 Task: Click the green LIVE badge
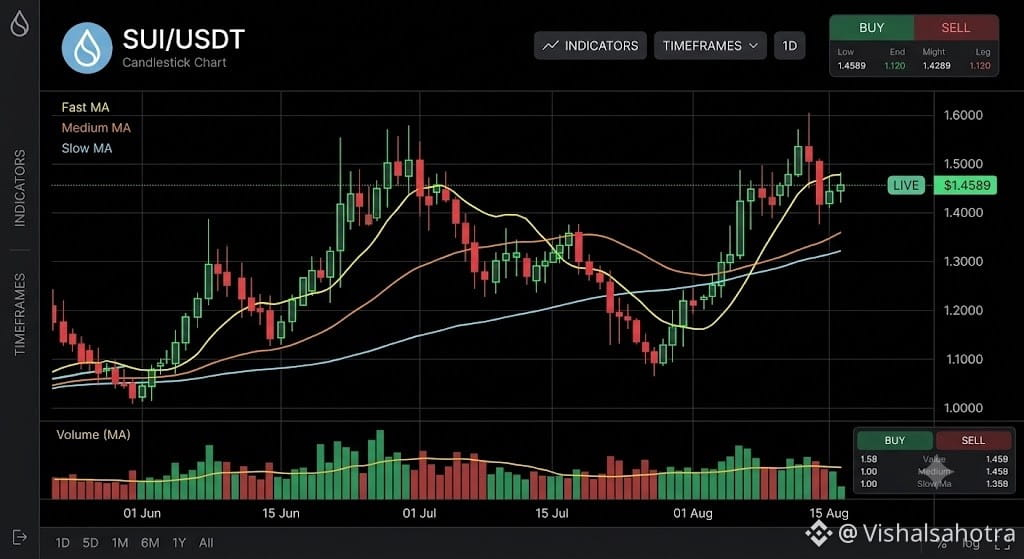(906, 185)
